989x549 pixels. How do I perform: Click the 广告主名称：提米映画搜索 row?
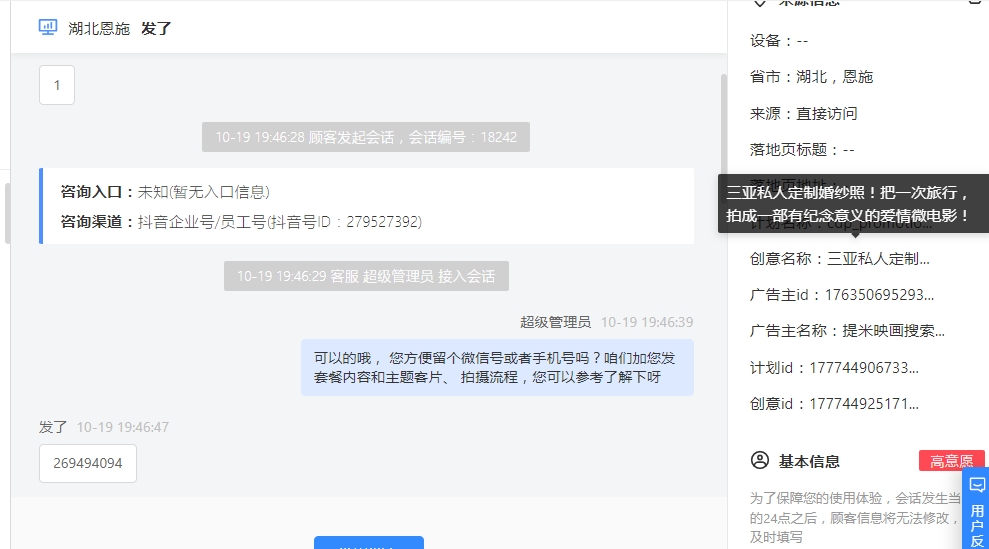(847, 331)
